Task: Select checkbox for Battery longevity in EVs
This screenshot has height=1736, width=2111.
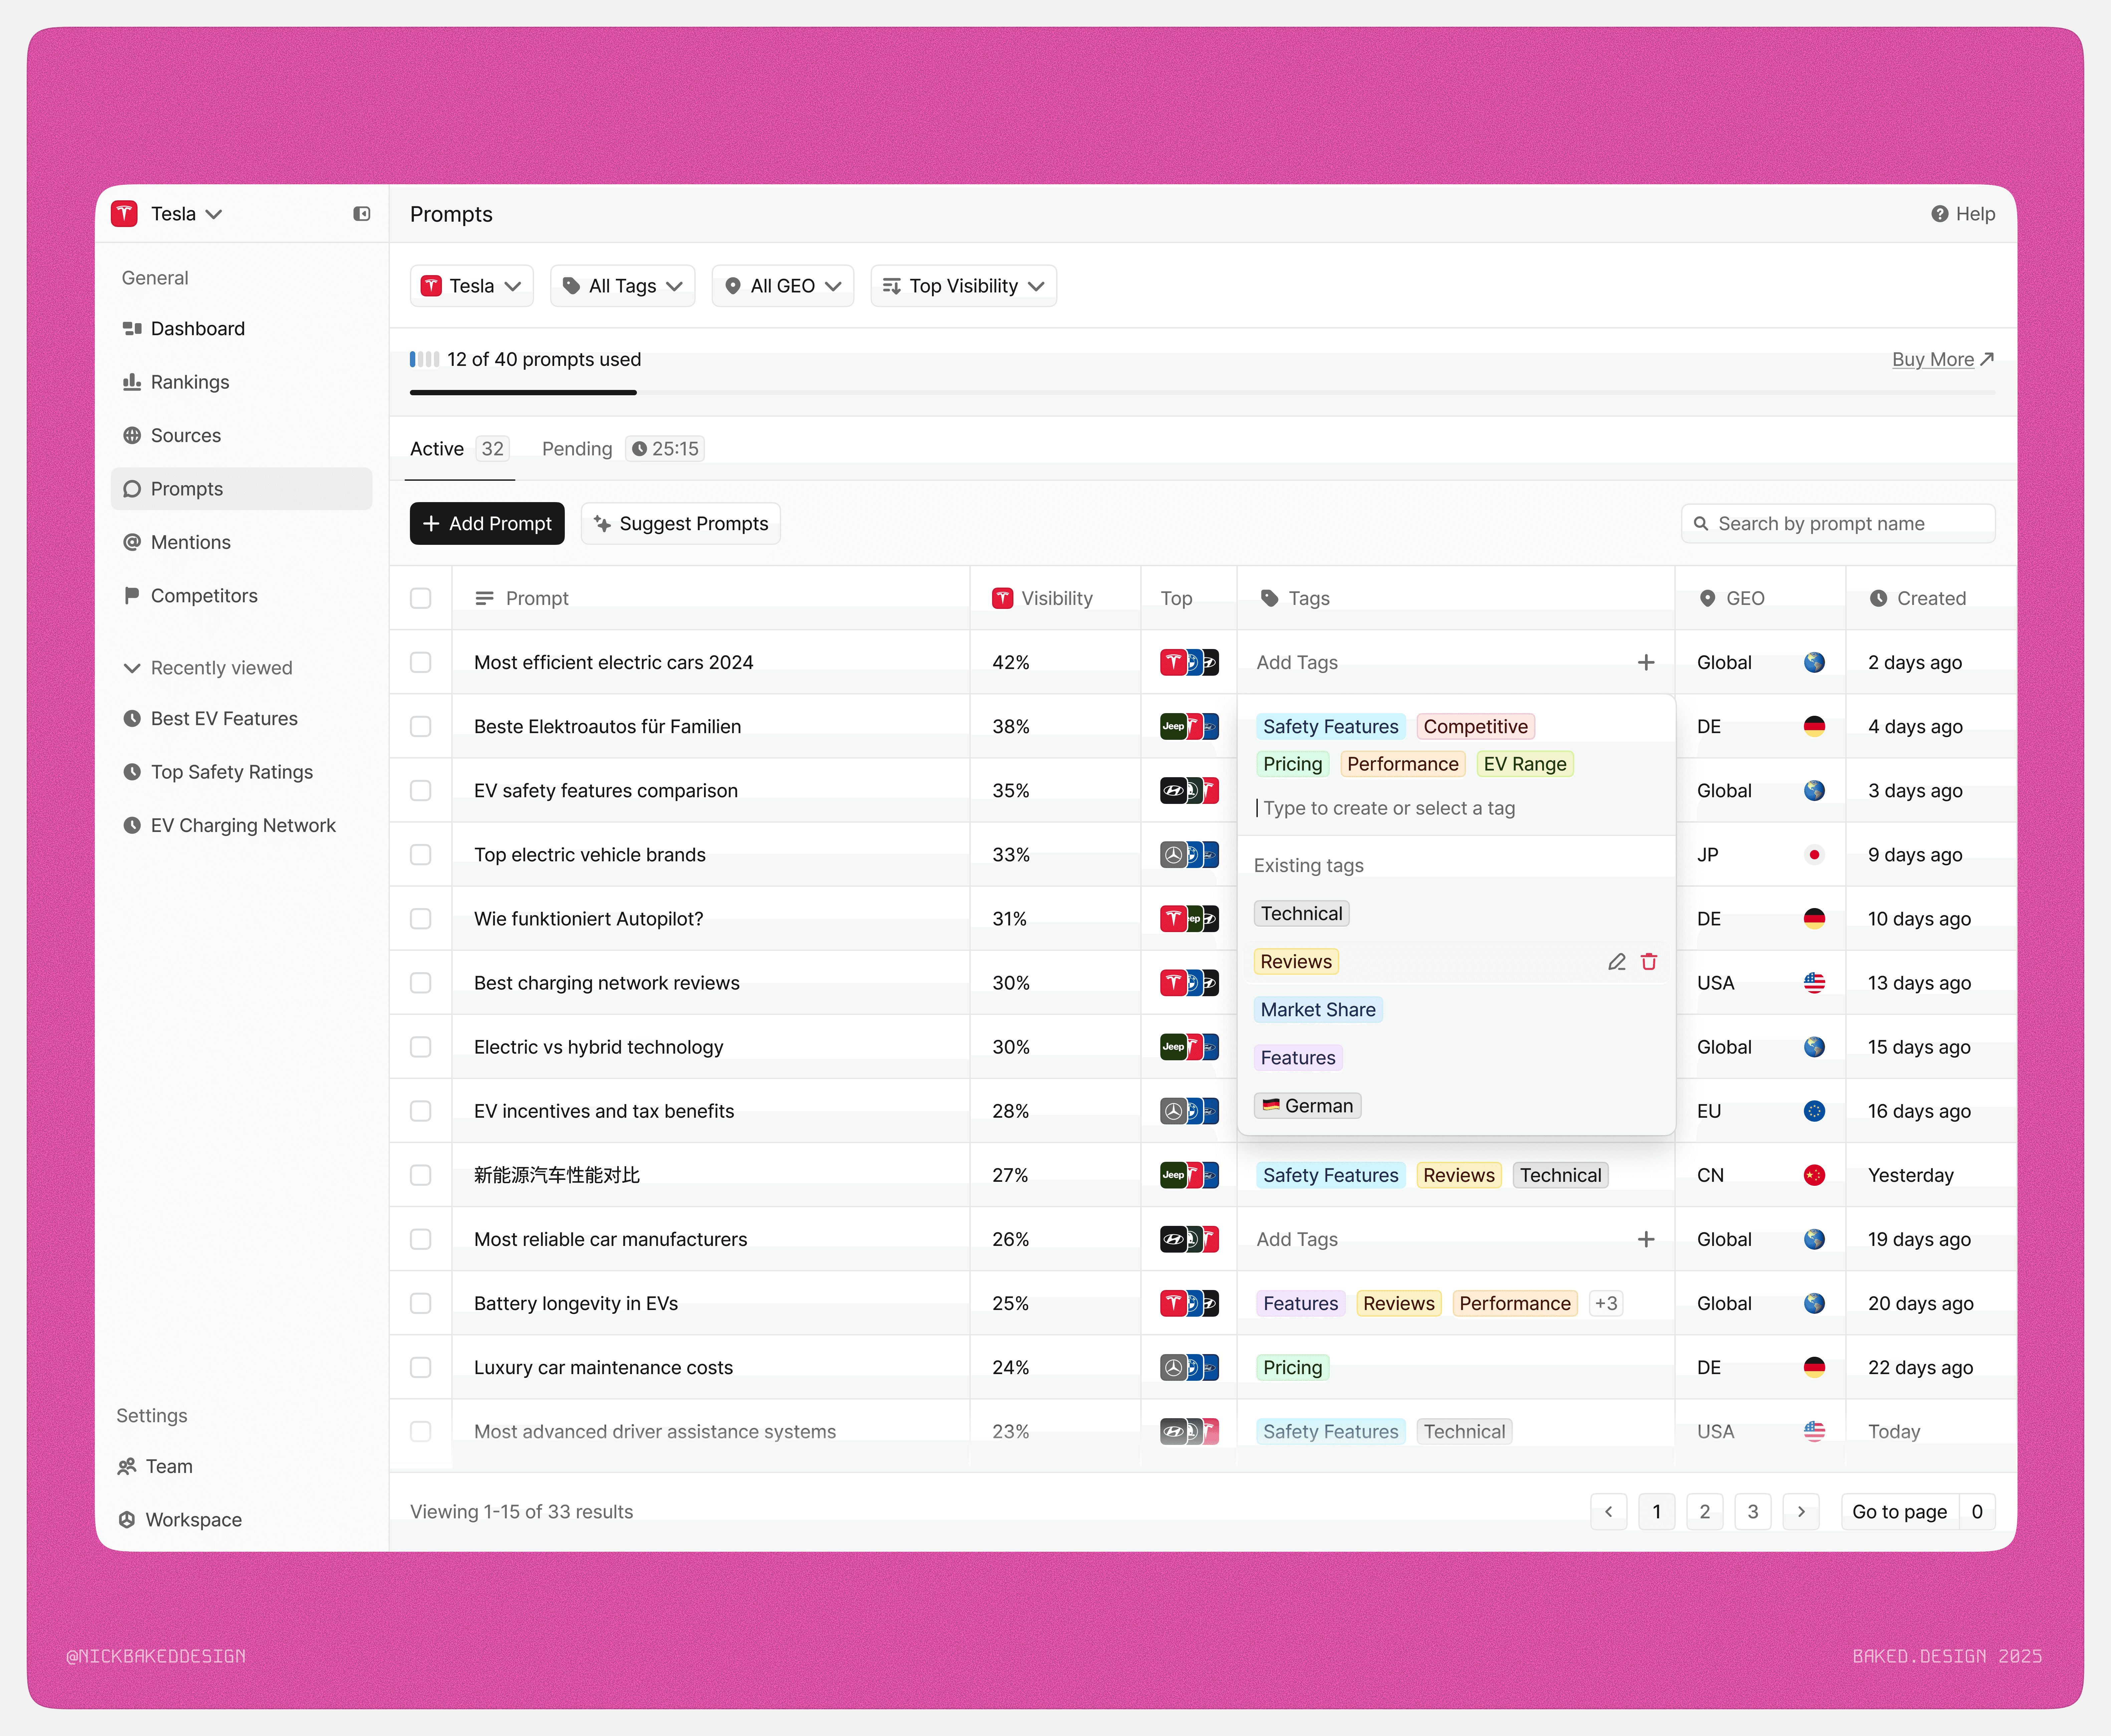Action: tap(421, 1303)
